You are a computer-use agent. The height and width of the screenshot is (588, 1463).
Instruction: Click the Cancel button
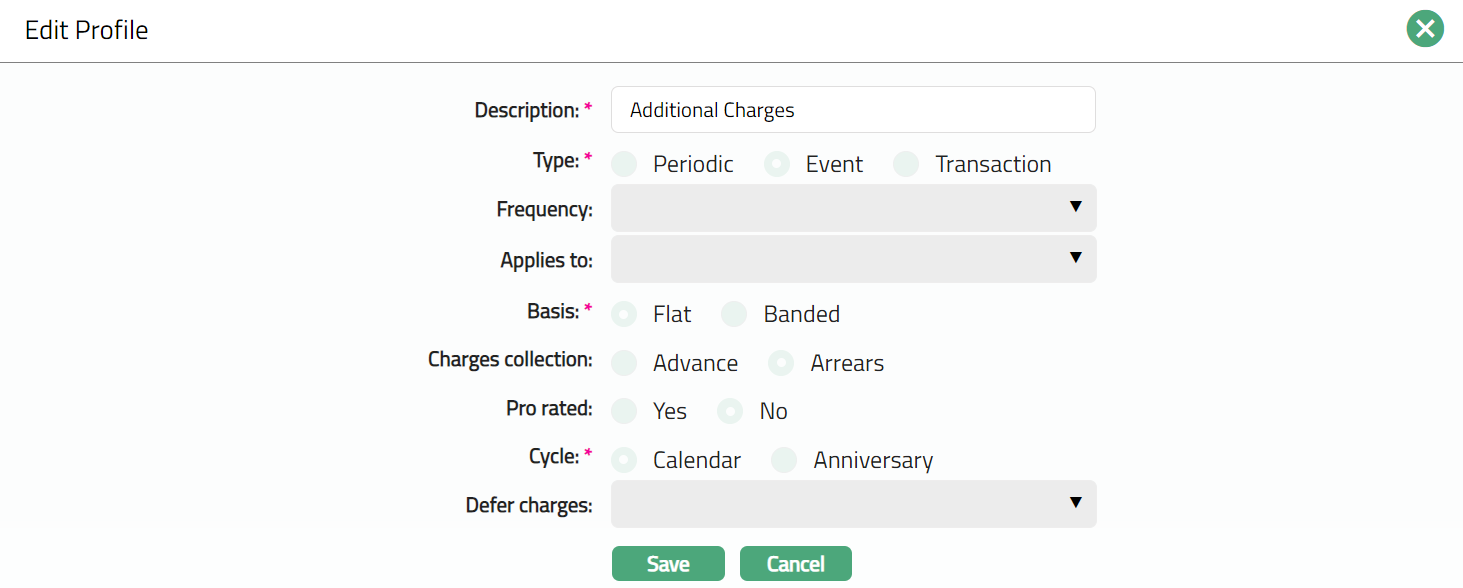point(795,564)
